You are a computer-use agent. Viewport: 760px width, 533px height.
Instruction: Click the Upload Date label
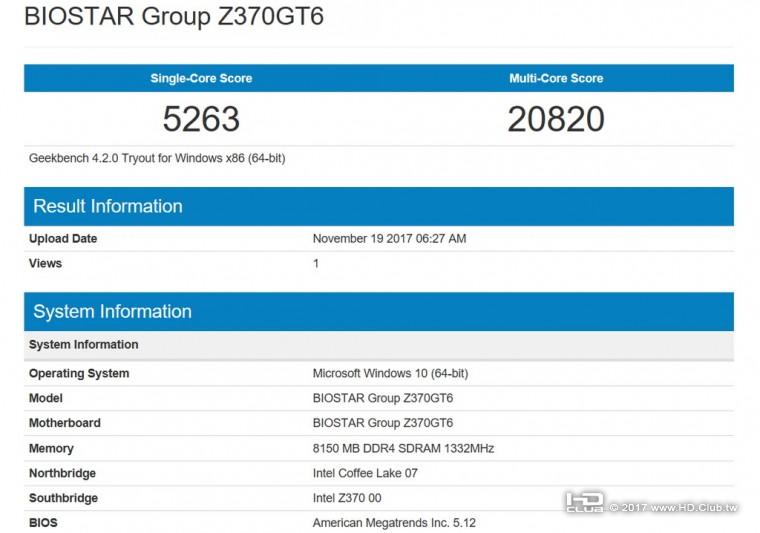(63, 238)
